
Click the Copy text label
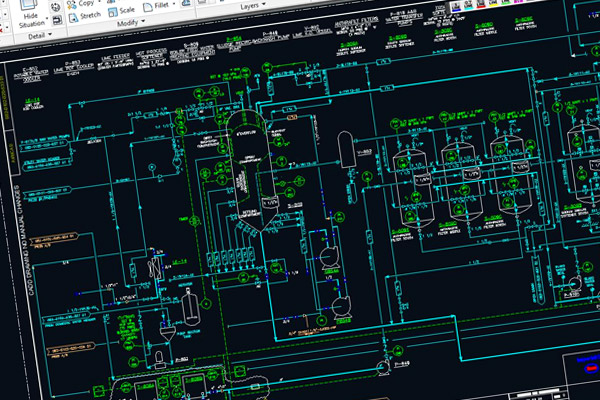pyautogui.click(x=86, y=3)
